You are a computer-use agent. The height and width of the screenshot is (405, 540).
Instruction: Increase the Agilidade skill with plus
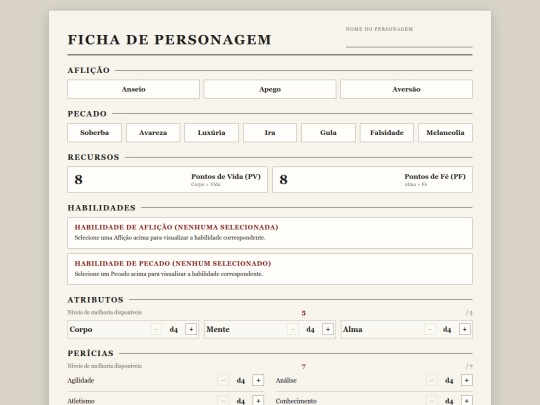click(x=258, y=380)
